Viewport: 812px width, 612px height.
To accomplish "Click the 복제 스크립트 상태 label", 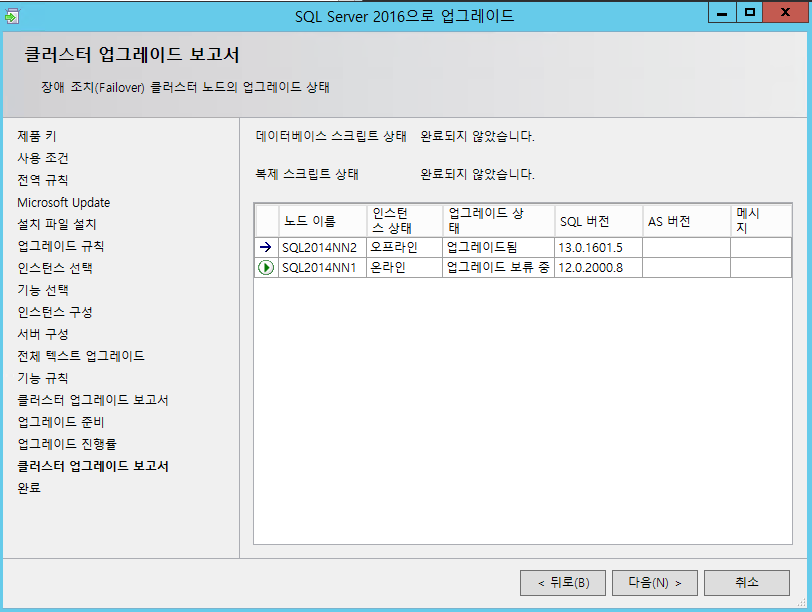I will coord(307,174).
